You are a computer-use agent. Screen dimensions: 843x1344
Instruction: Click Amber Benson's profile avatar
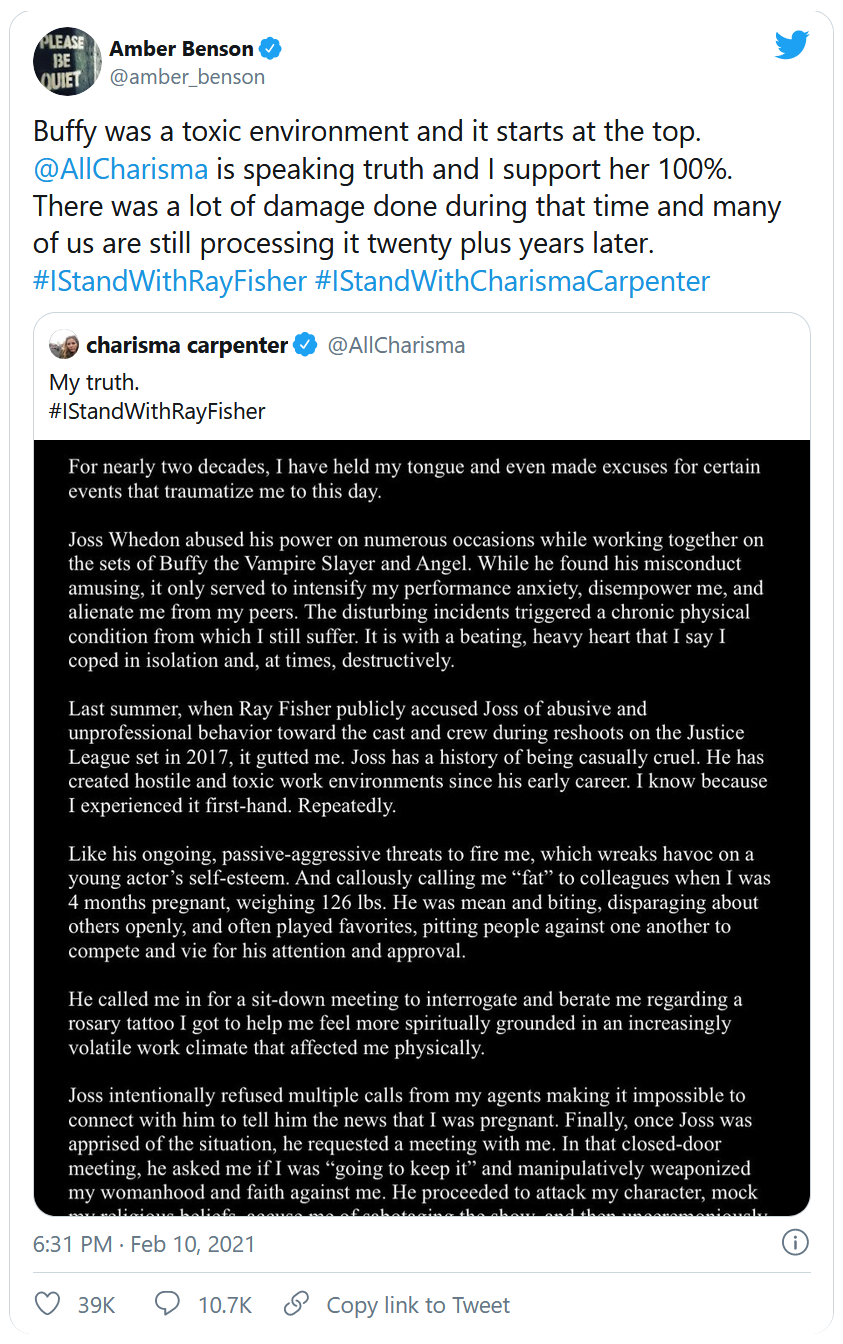click(67, 62)
